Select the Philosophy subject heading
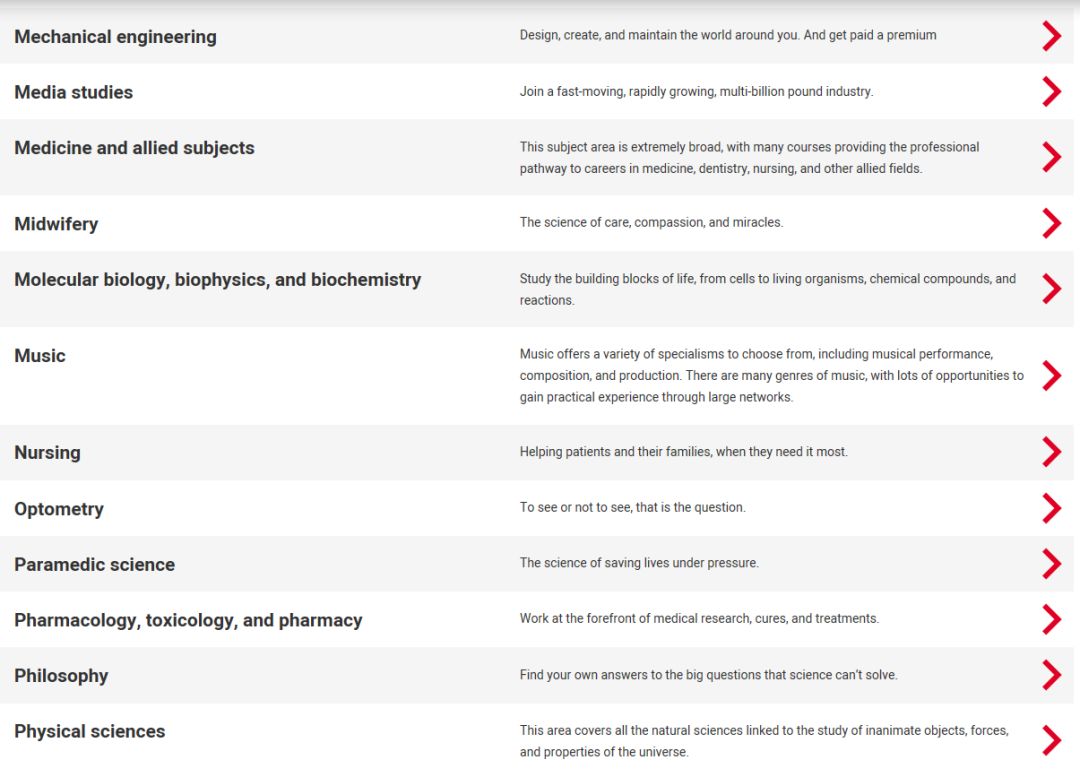Screen dimensions: 1080x777 [61, 676]
